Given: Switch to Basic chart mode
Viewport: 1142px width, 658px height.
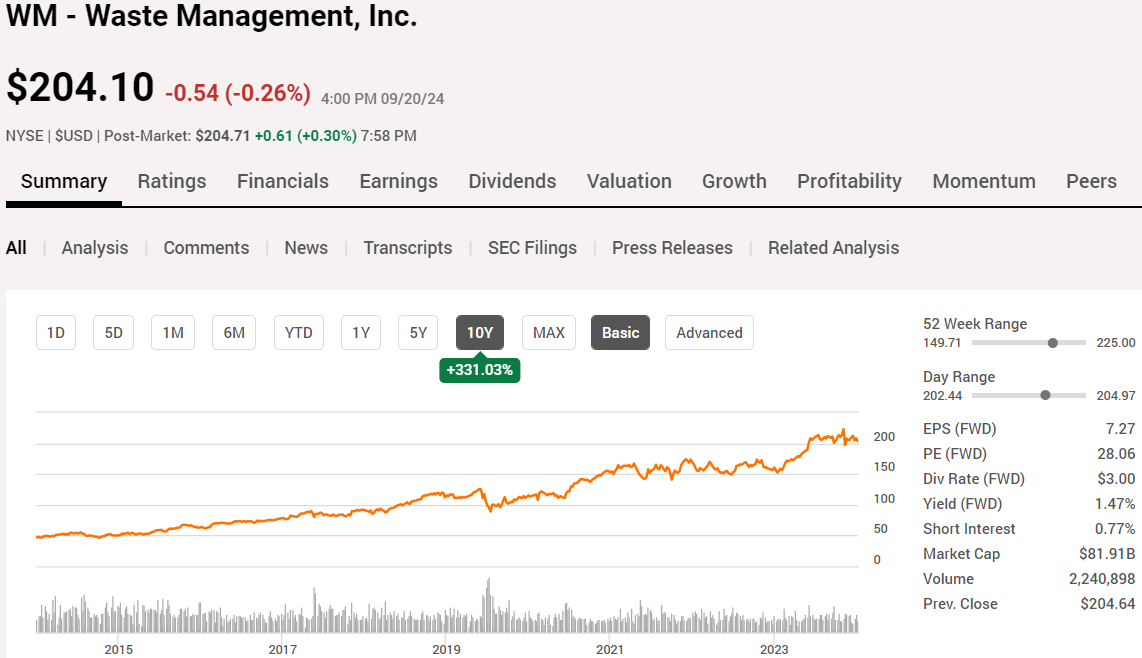Looking at the screenshot, I should tap(621, 332).
